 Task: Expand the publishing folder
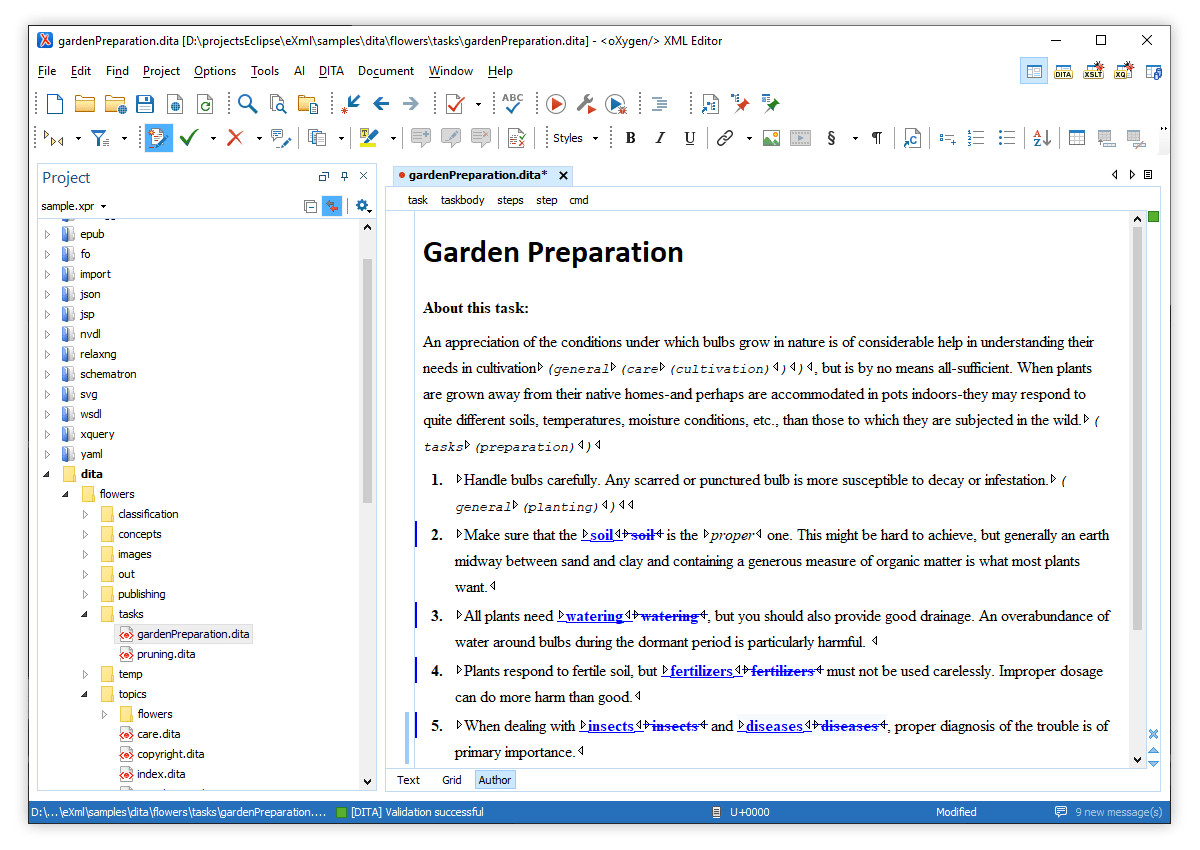86,594
